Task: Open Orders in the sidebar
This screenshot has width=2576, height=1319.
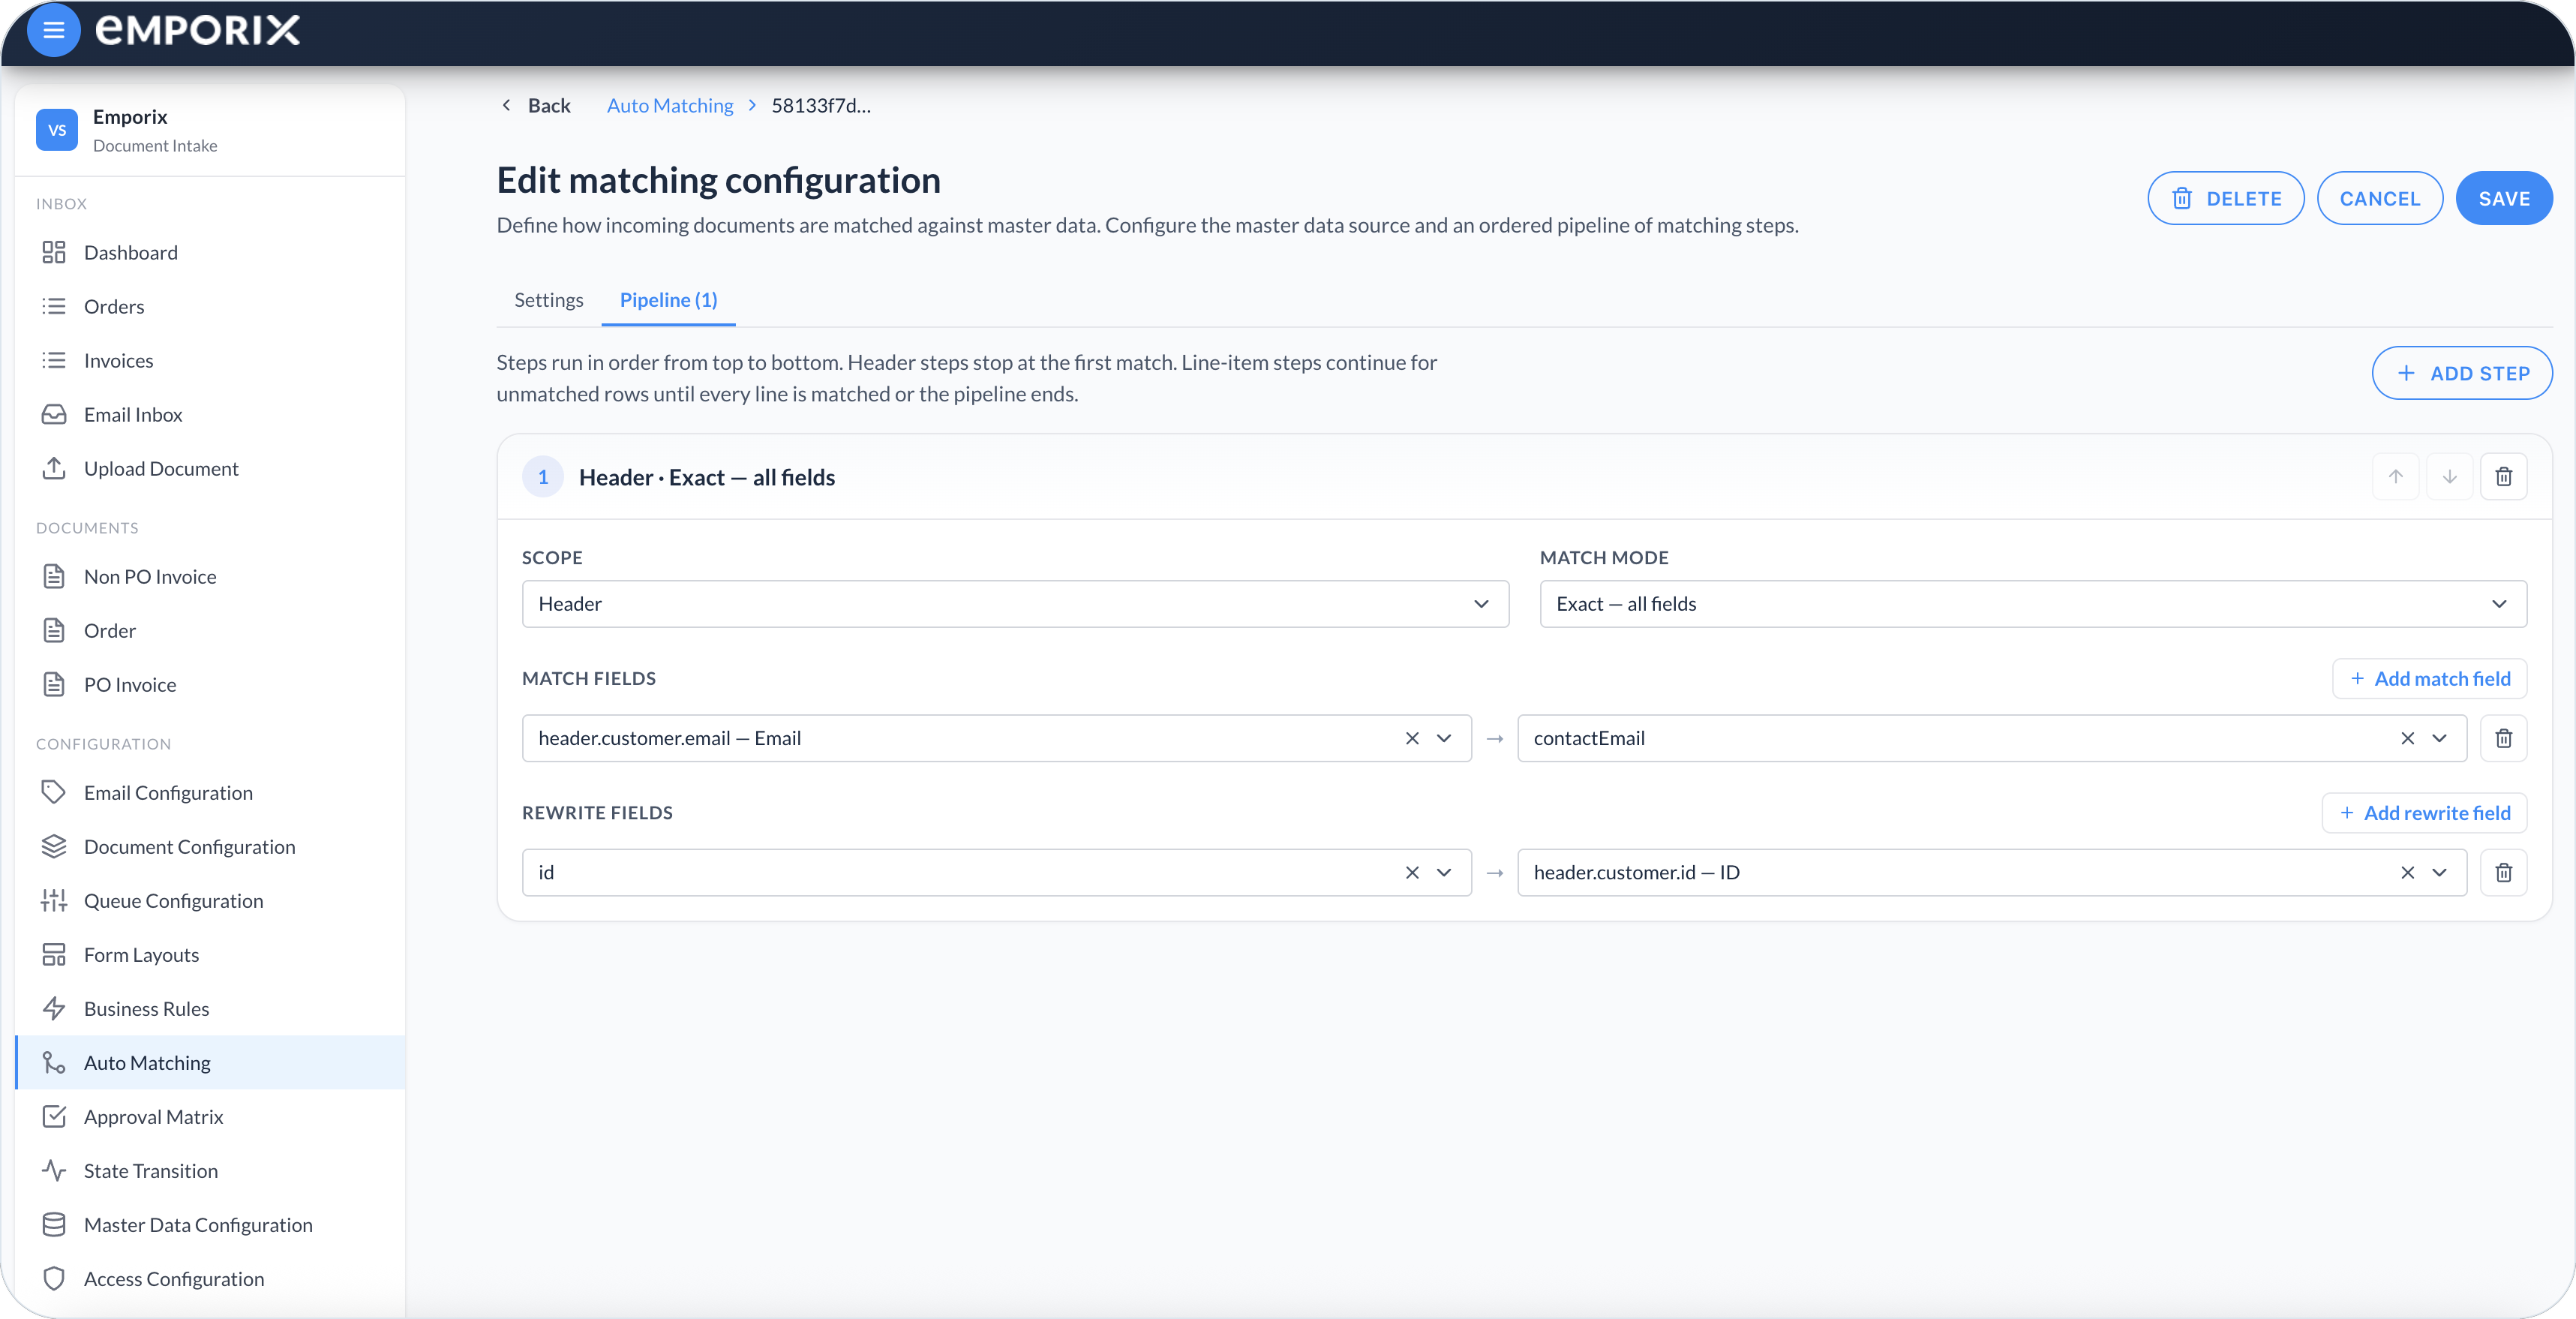Action: [210, 306]
